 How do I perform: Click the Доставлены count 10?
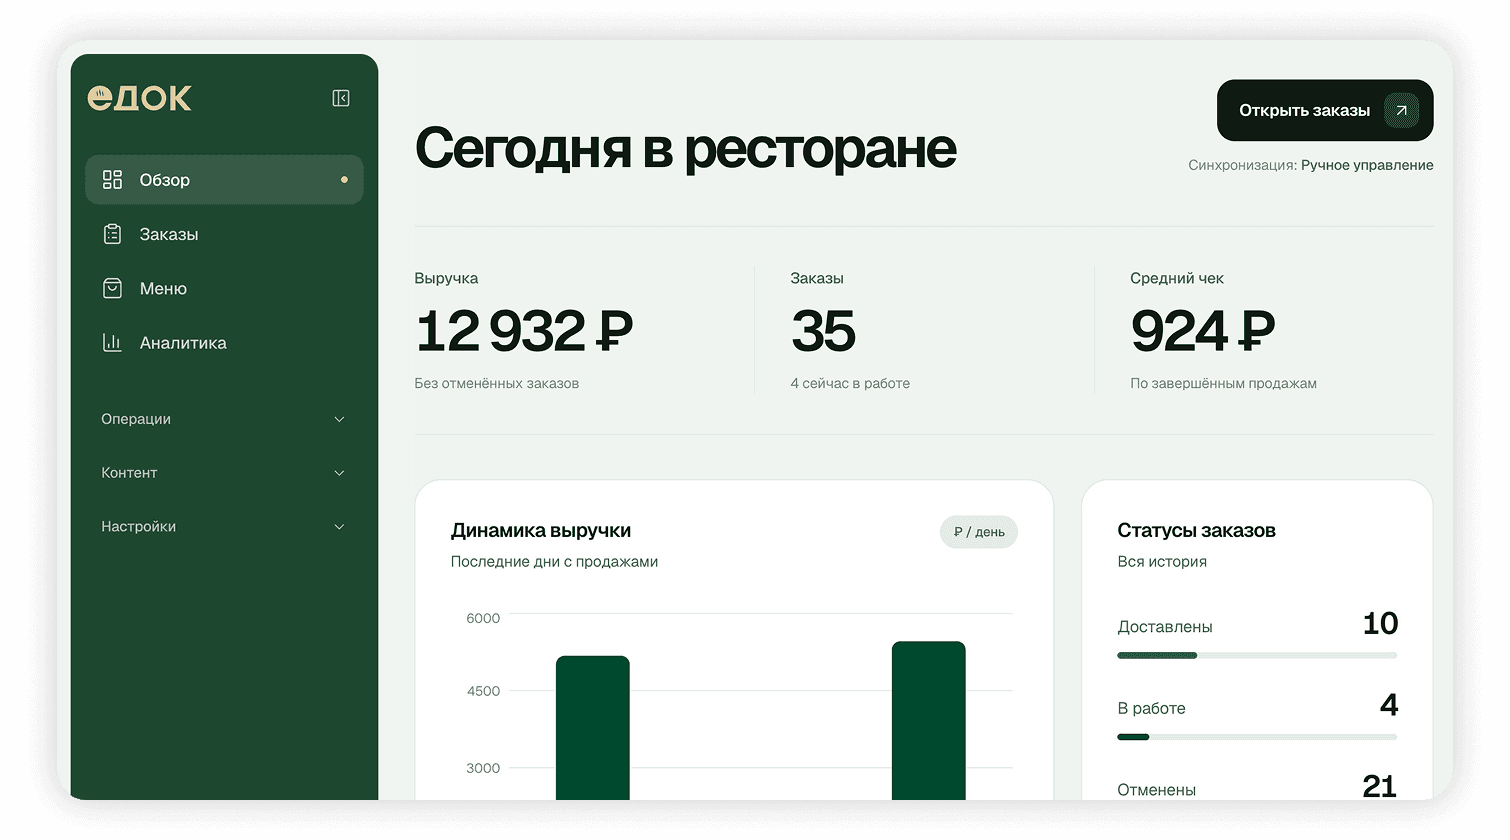pyautogui.click(x=1380, y=624)
